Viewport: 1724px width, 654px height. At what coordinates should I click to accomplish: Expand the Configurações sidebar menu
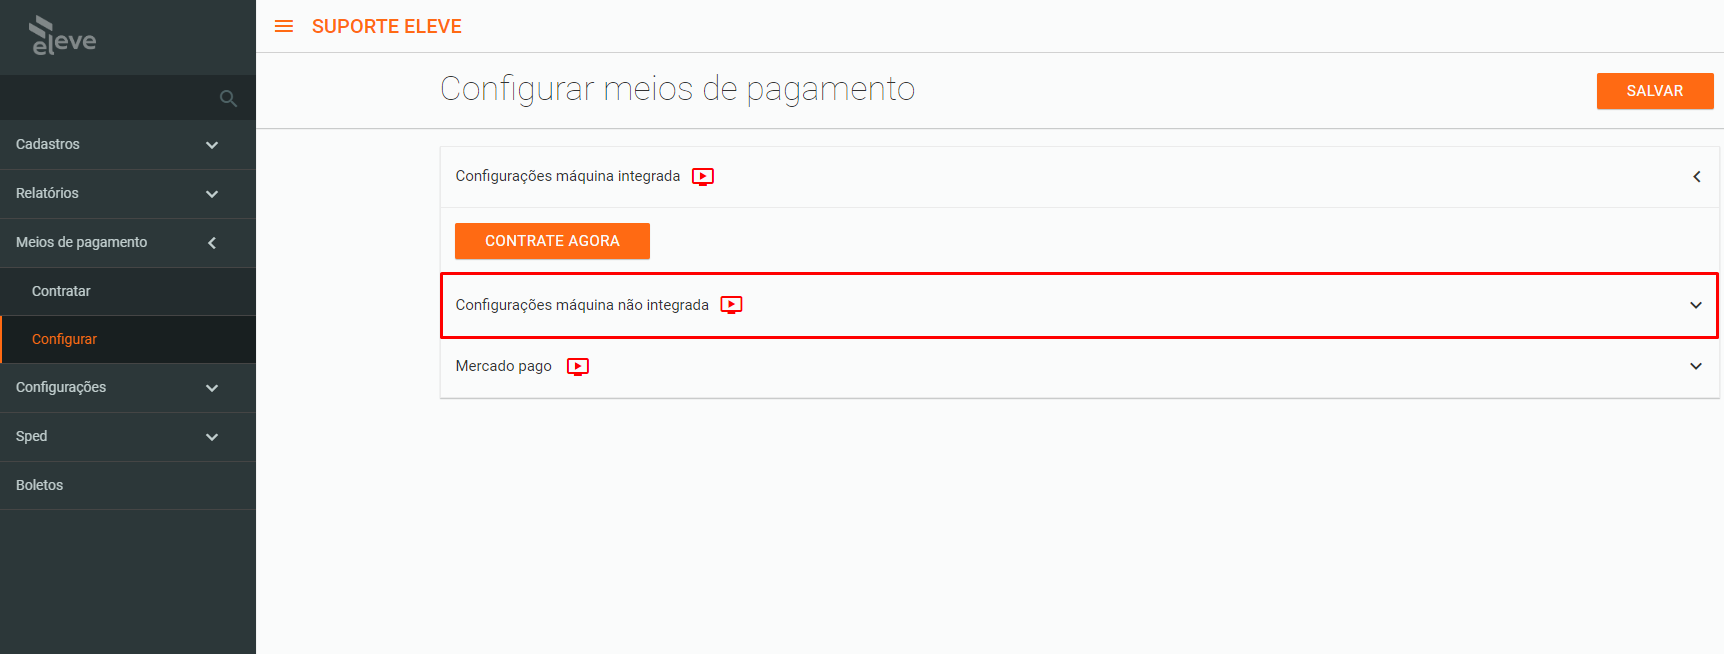coord(128,388)
